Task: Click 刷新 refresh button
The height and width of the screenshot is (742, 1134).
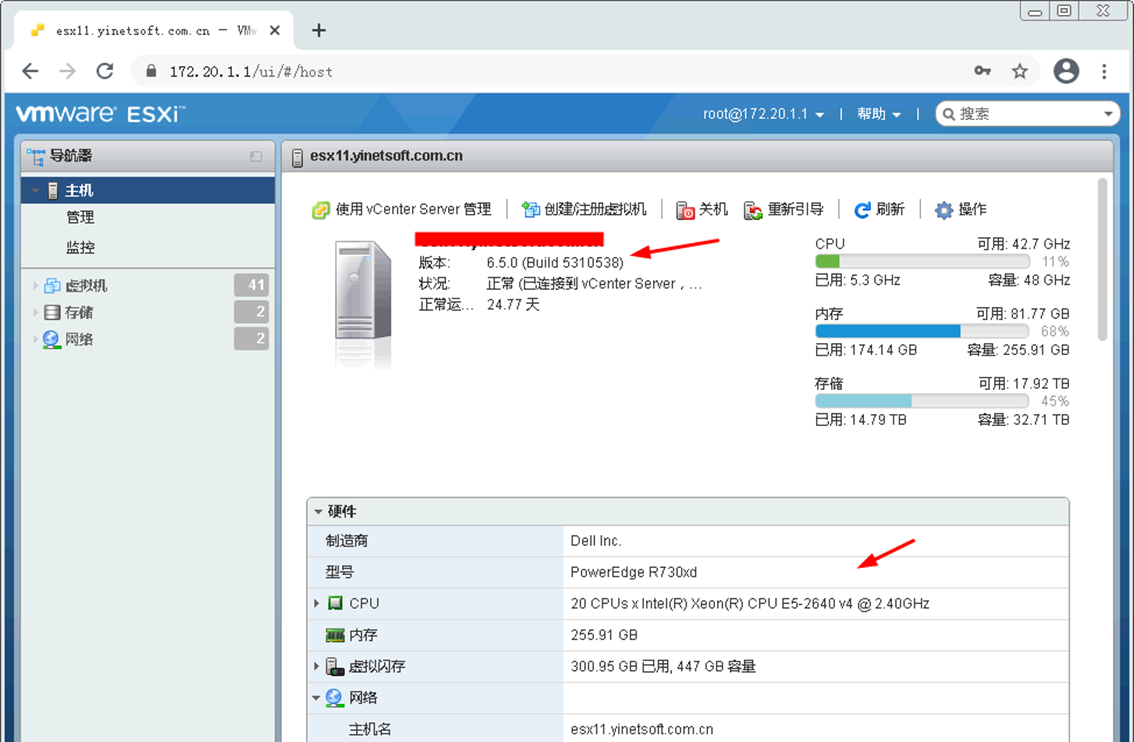Action: tap(879, 210)
